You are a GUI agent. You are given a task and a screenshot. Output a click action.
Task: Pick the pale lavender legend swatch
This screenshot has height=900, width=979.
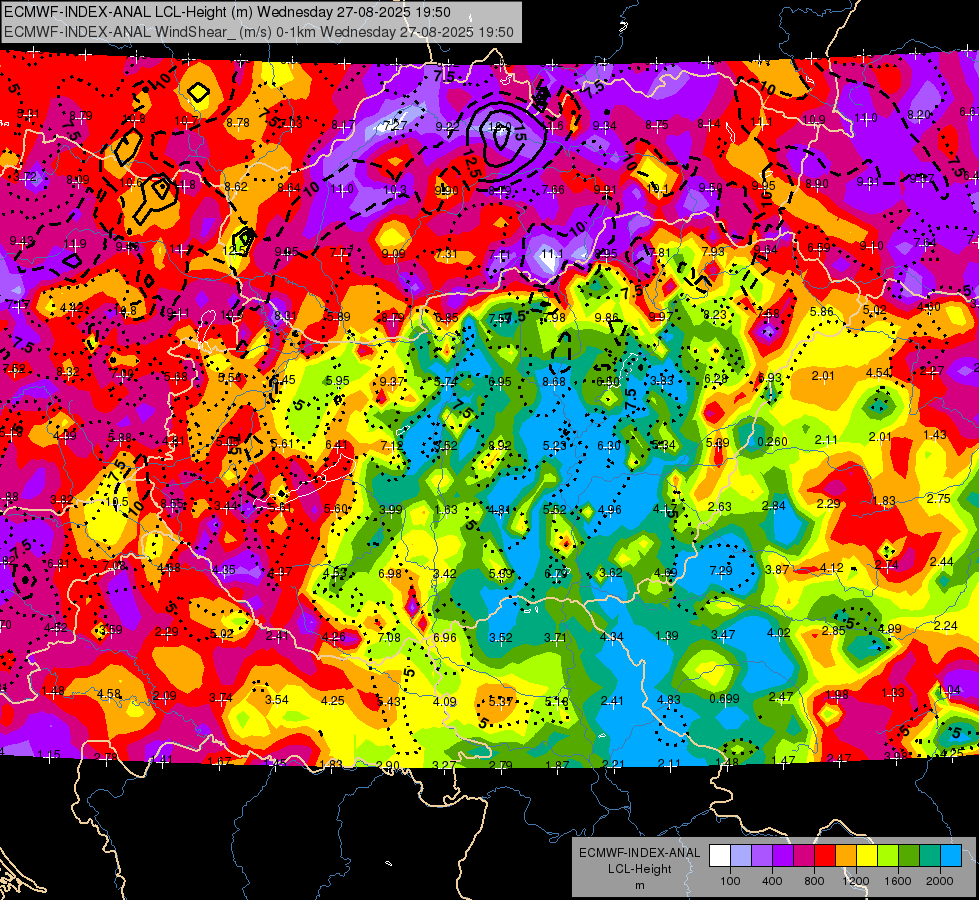741,856
